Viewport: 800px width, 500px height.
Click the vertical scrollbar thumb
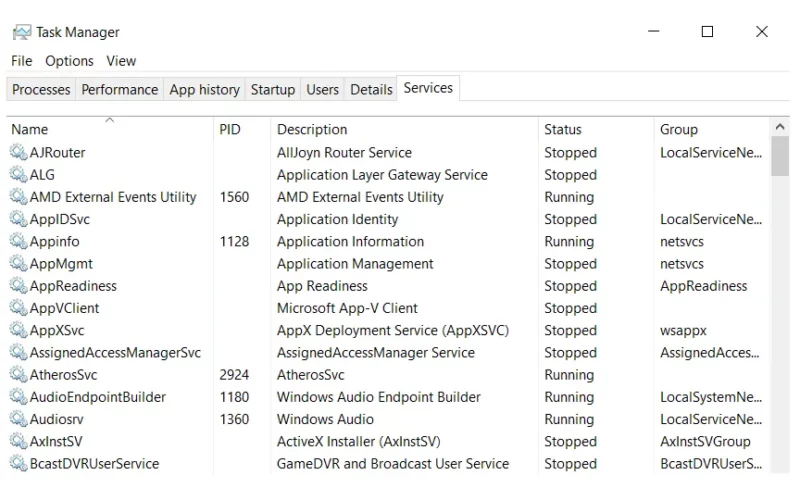click(780, 156)
